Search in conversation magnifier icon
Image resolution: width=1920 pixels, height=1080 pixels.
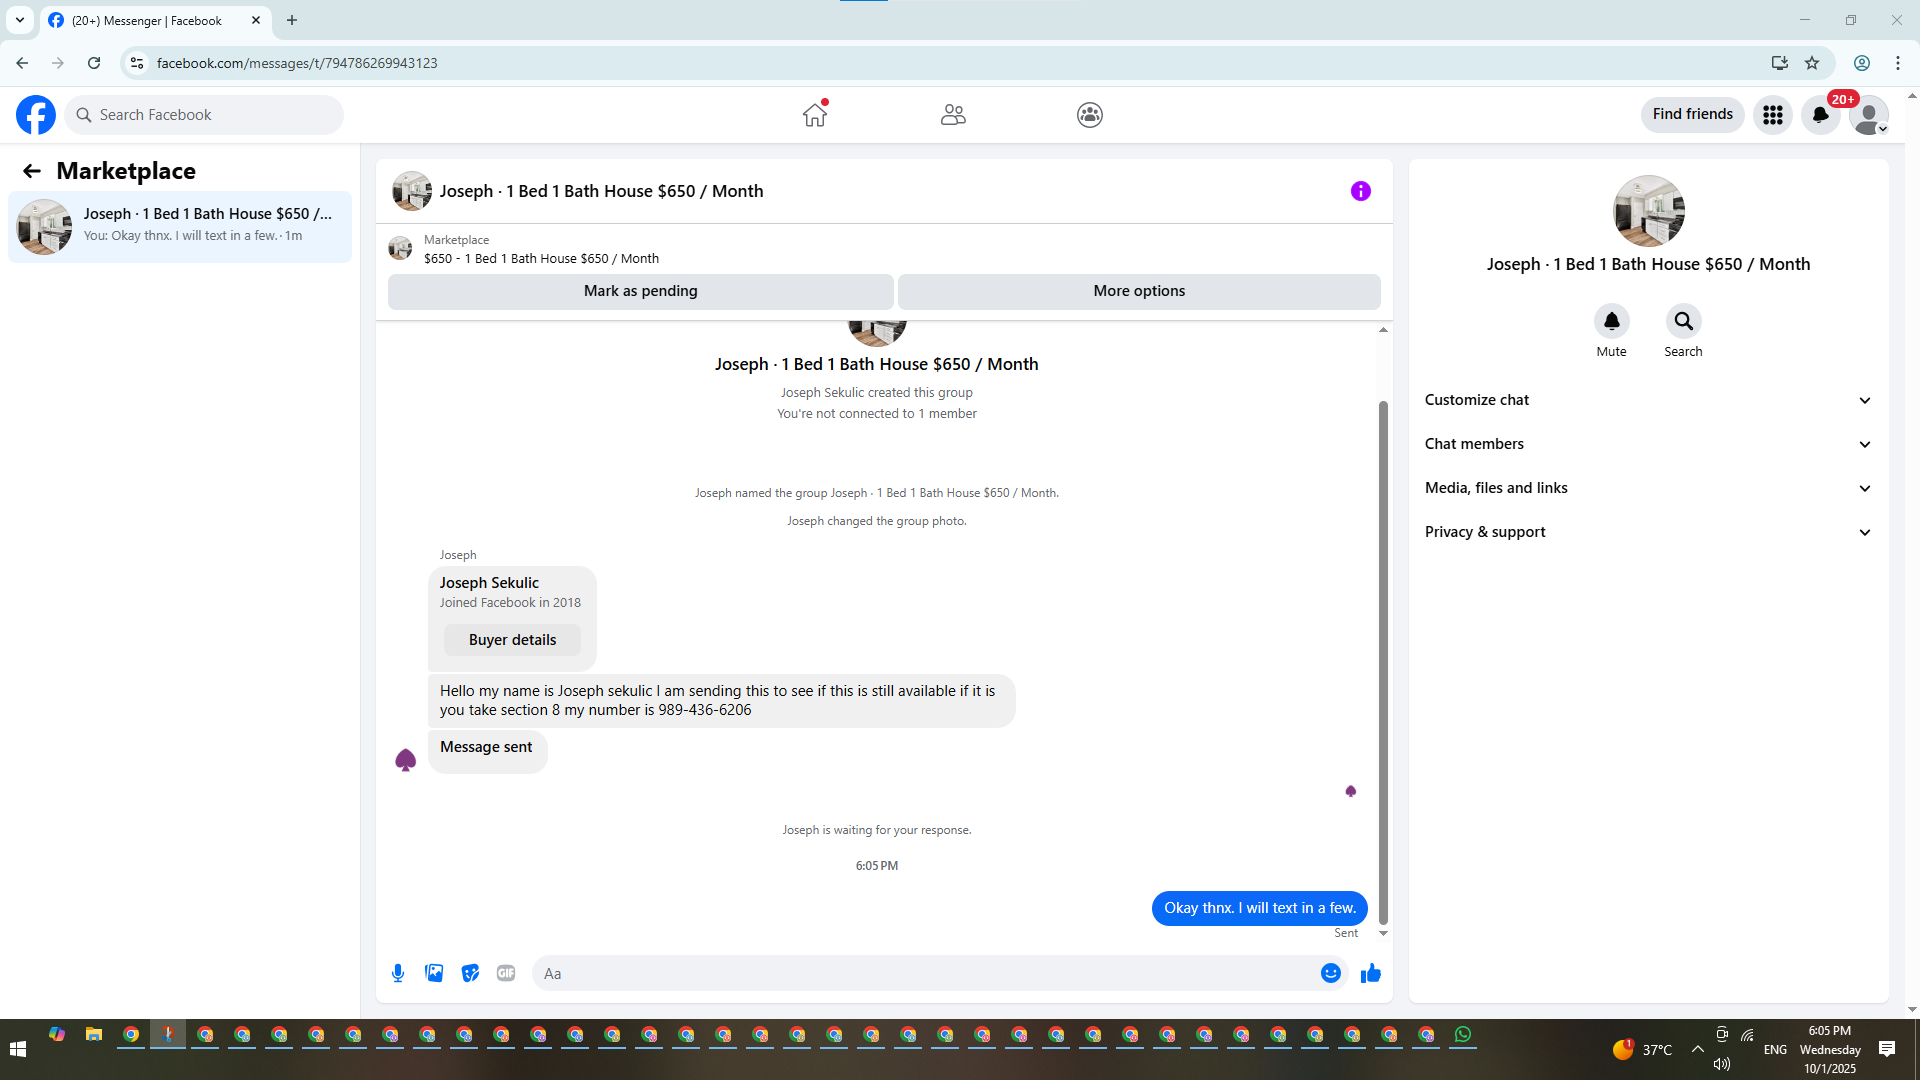click(1684, 321)
